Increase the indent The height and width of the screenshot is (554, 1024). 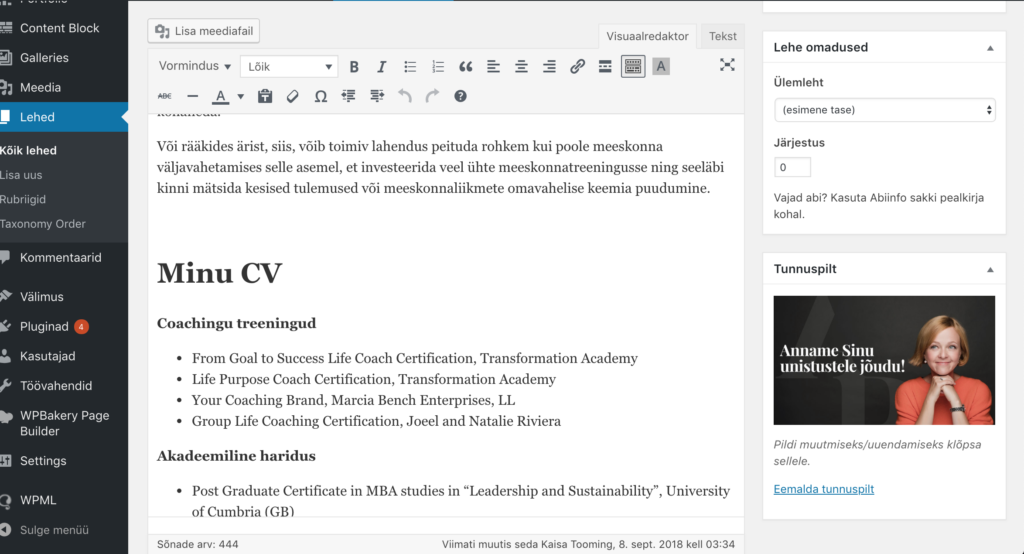click(x=377, y=96)
